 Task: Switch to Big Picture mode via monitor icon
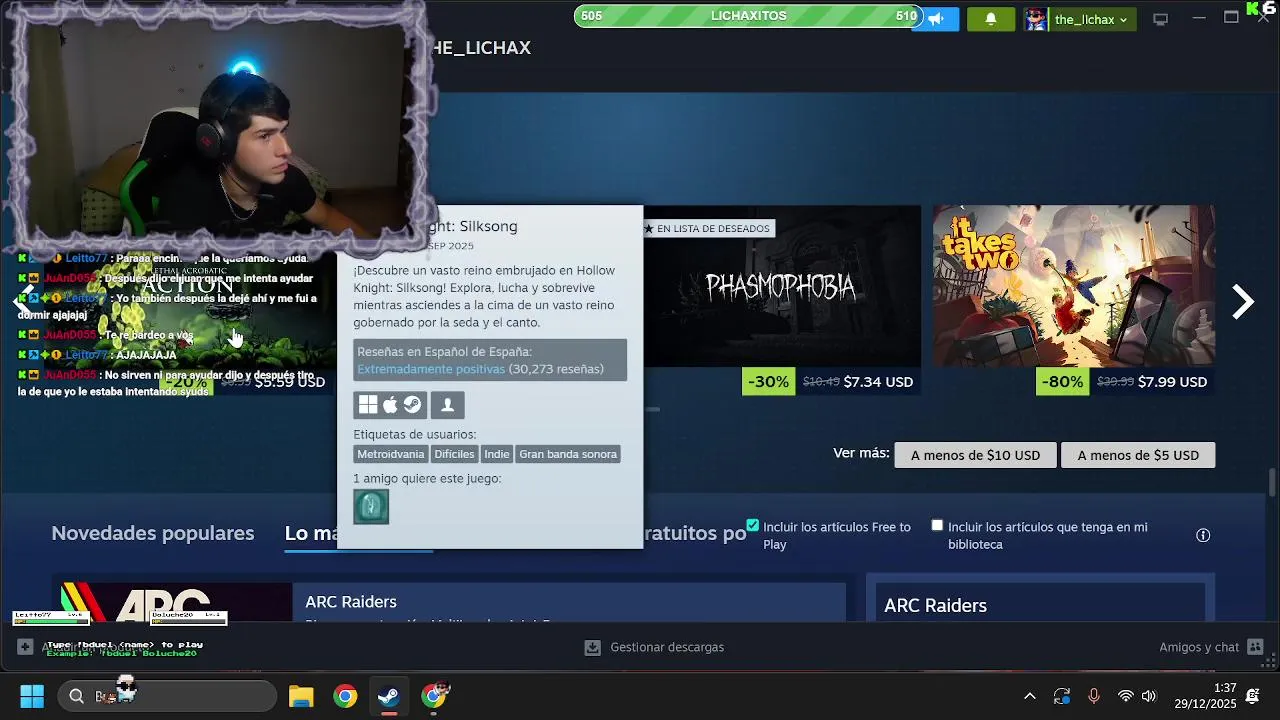pos(1161,19)
